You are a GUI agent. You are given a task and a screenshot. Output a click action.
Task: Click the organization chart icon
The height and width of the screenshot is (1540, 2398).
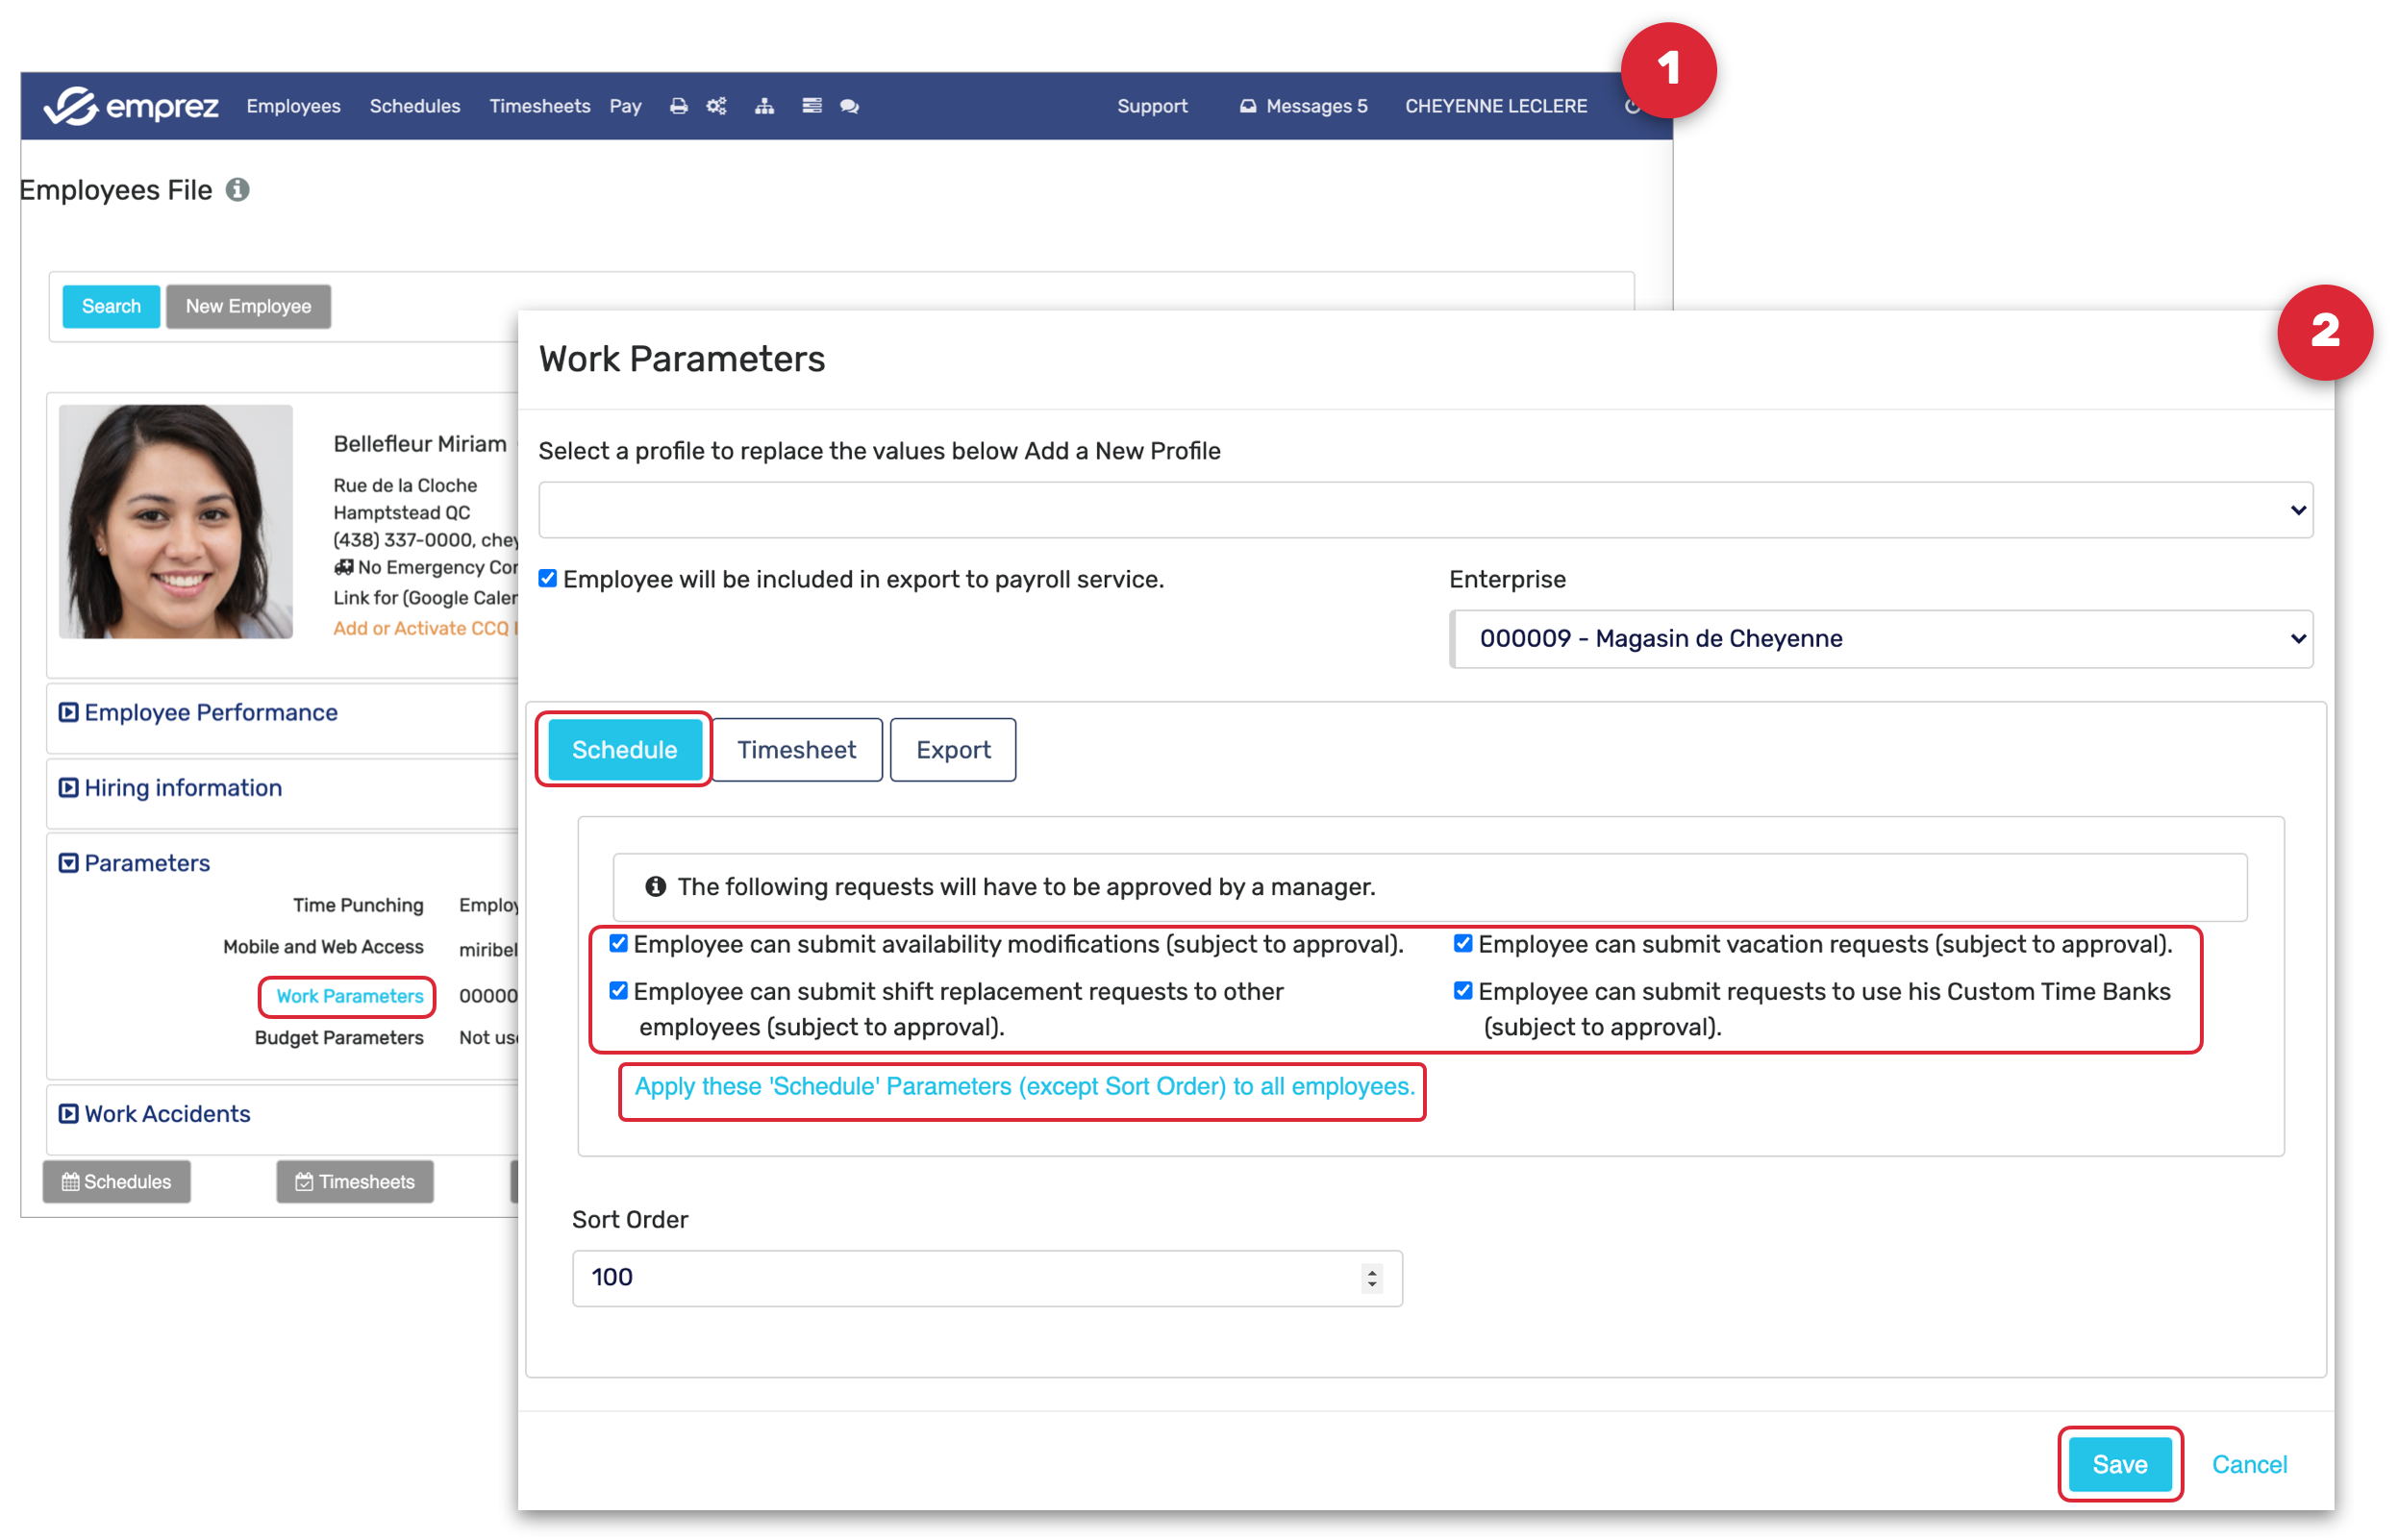click(765, 106)
